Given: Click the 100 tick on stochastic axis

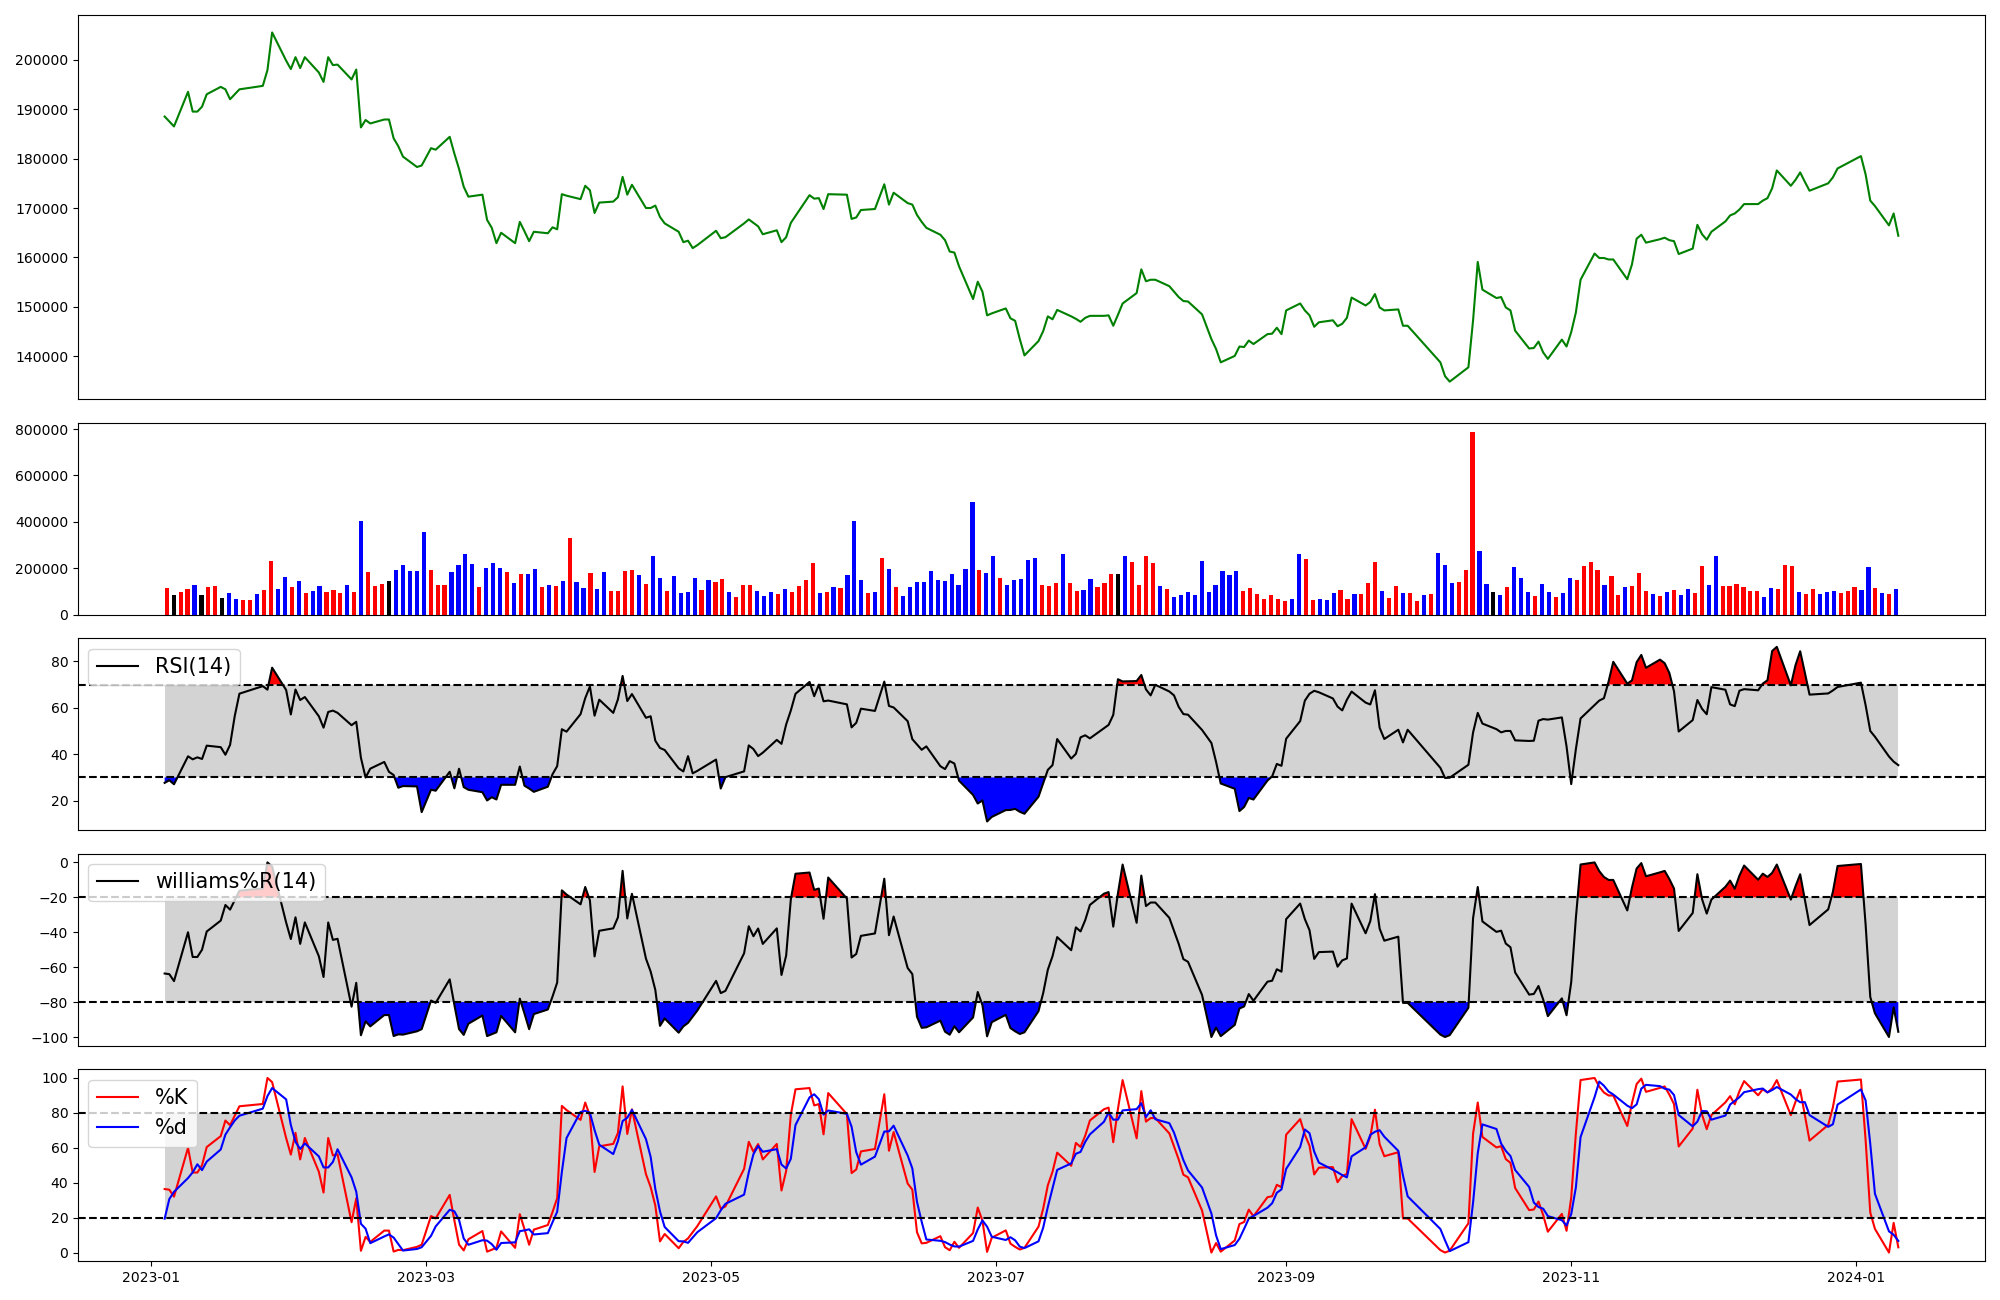Looking at the screenshot, I should (x=56, y=1078).
